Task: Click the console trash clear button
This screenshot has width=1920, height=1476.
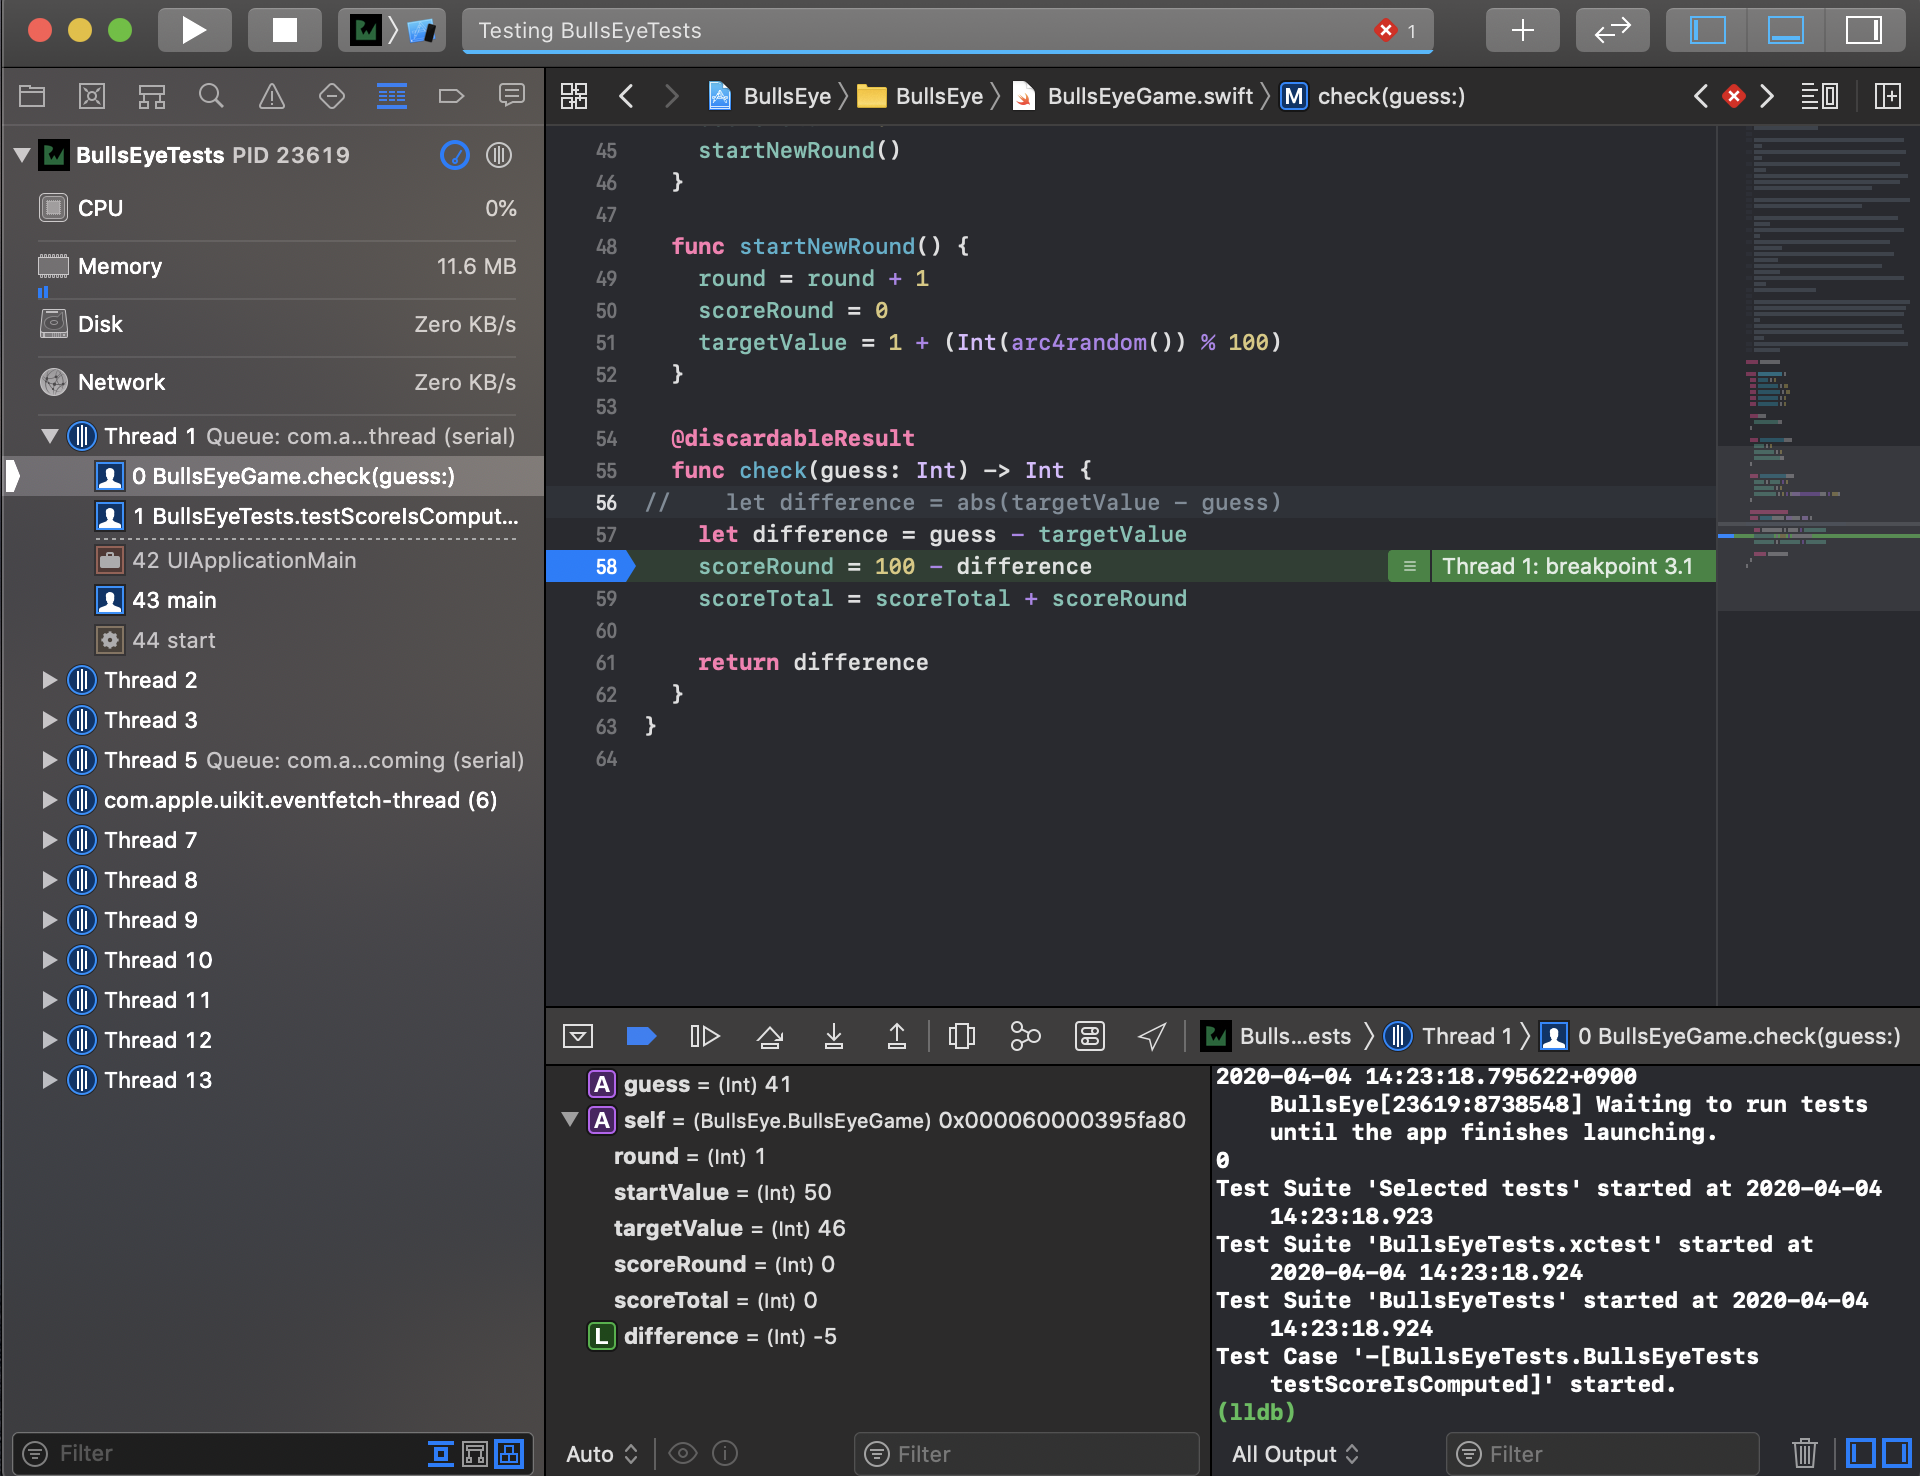Action: point(1804,1453)
